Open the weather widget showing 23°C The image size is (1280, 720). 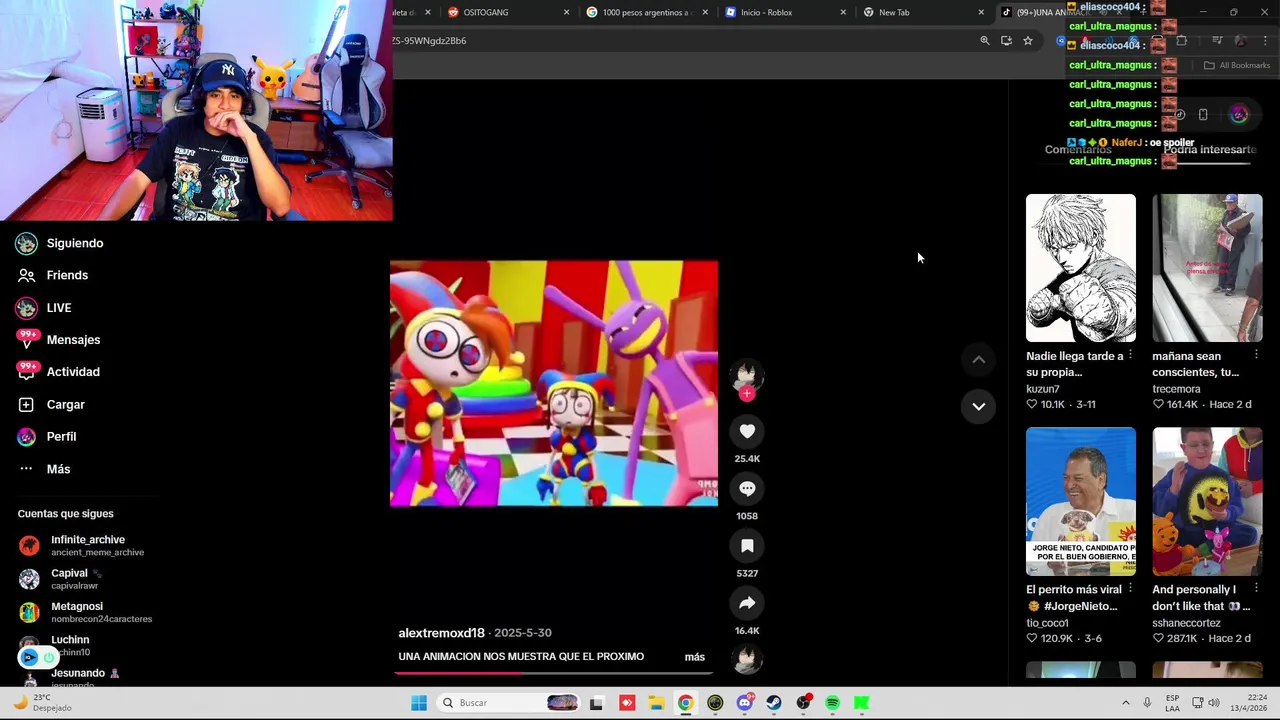[42, 702]
